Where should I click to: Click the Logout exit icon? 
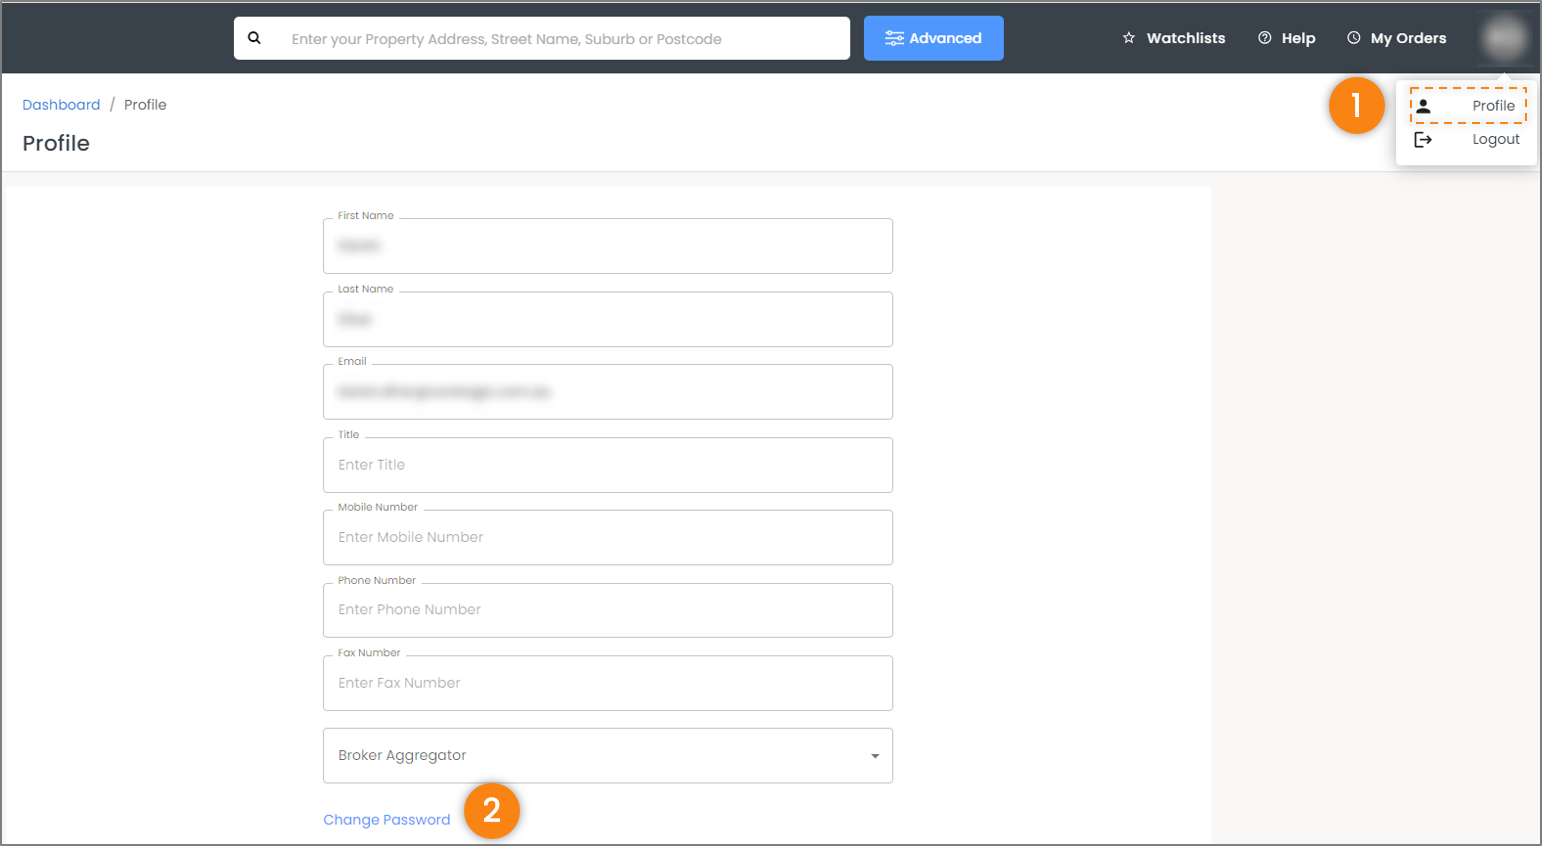(1423, 140)
